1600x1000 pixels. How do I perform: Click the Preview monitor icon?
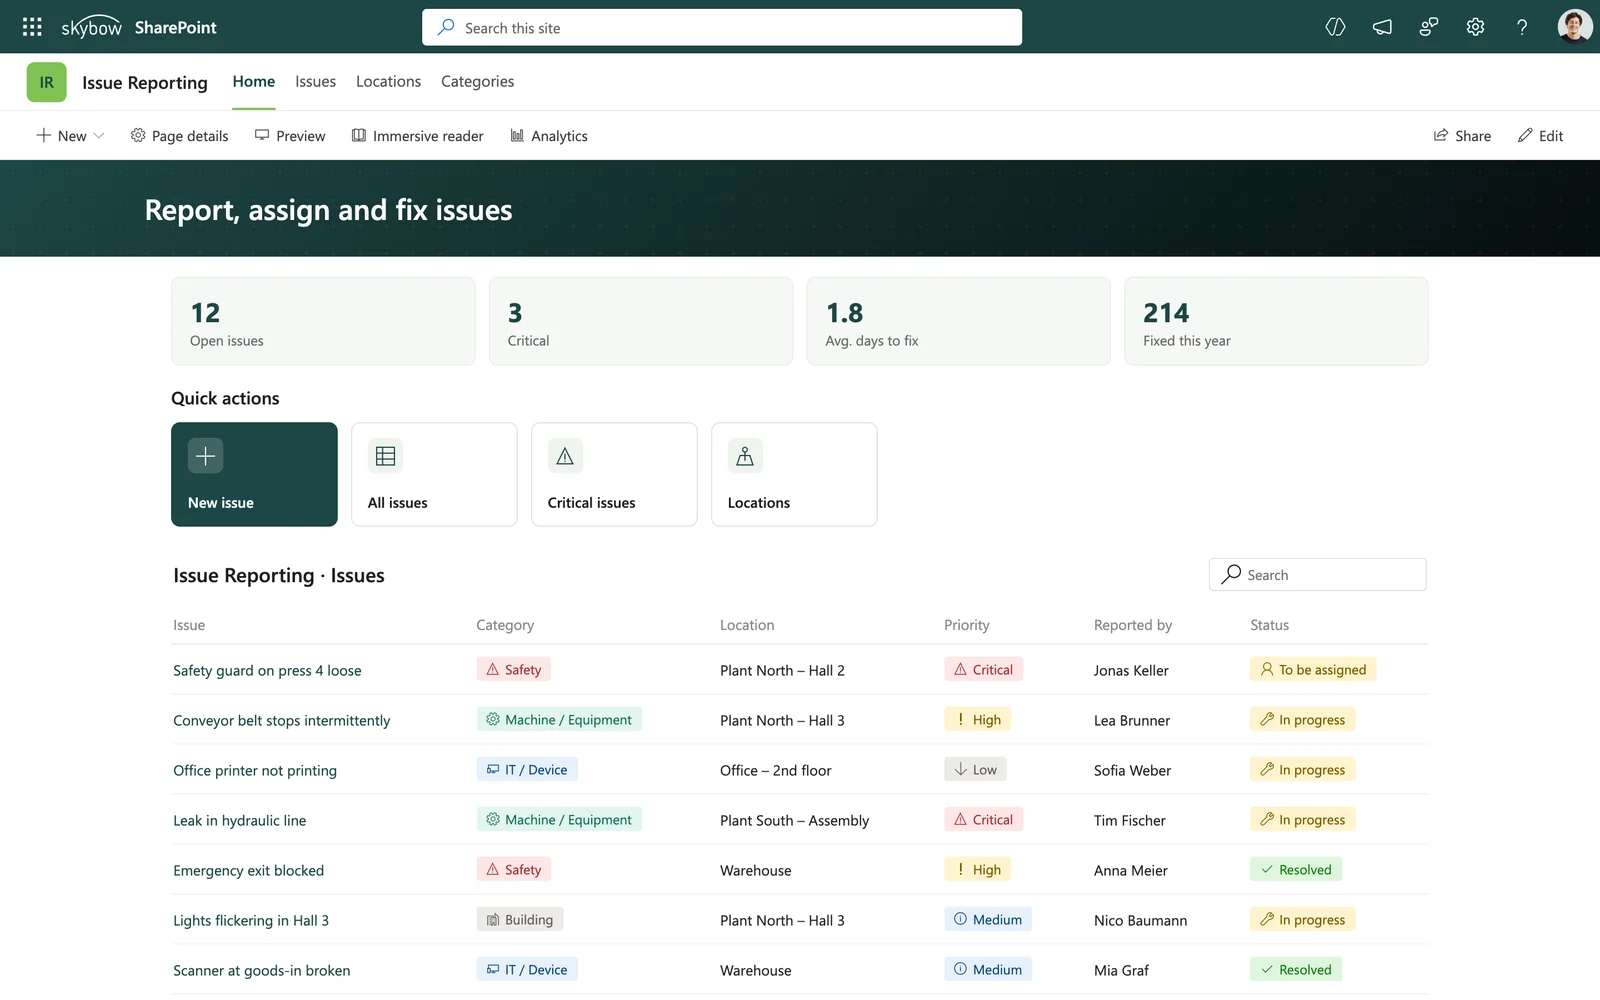[262, 135]
